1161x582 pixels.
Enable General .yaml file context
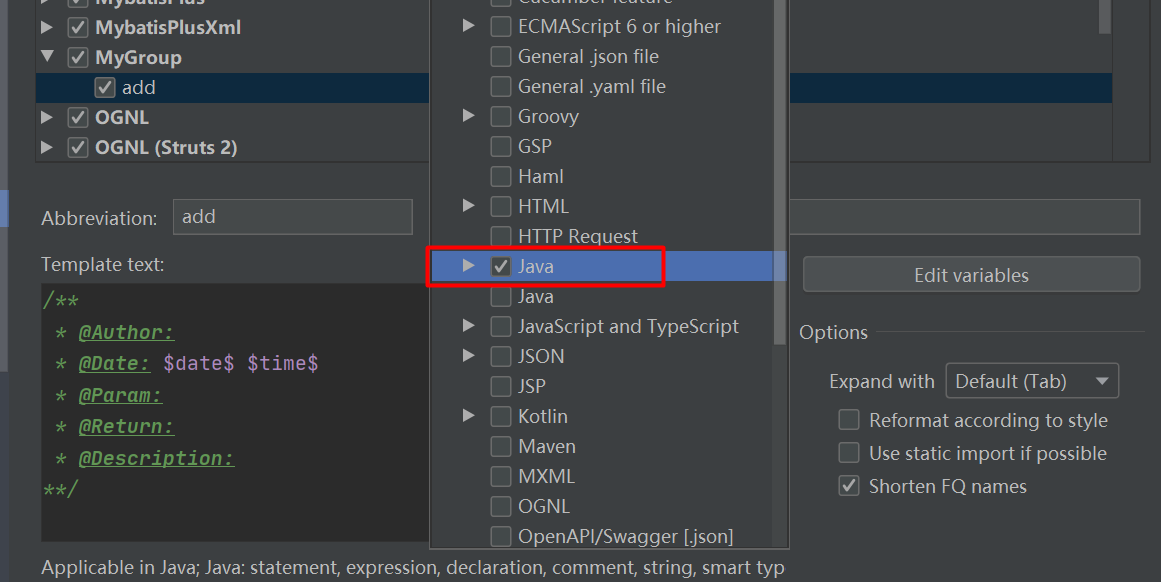point(501,87)
